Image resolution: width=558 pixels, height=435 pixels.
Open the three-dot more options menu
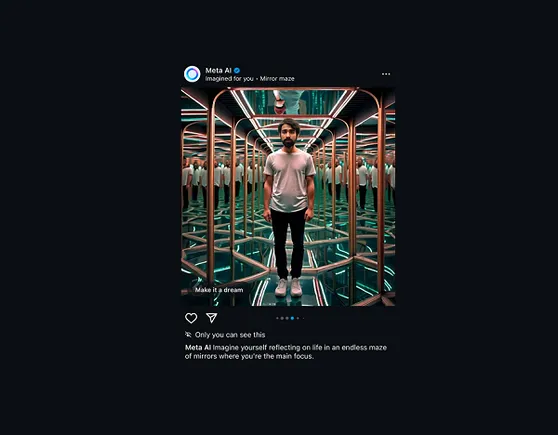386,74
